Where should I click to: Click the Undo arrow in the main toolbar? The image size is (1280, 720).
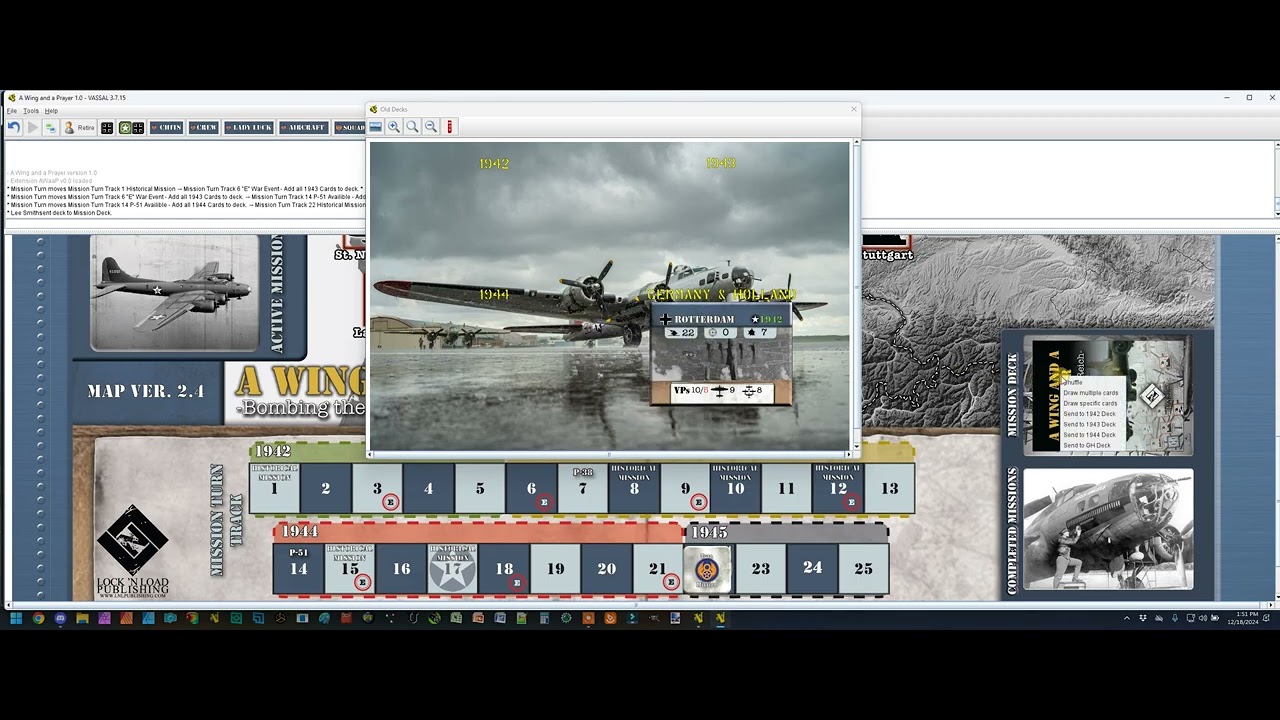pos(14,127)
